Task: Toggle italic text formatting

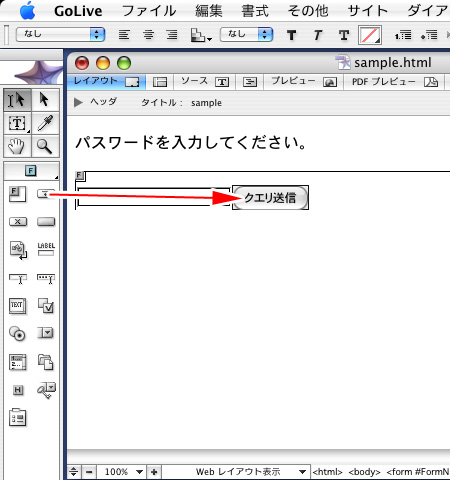Action: (318, 35)
